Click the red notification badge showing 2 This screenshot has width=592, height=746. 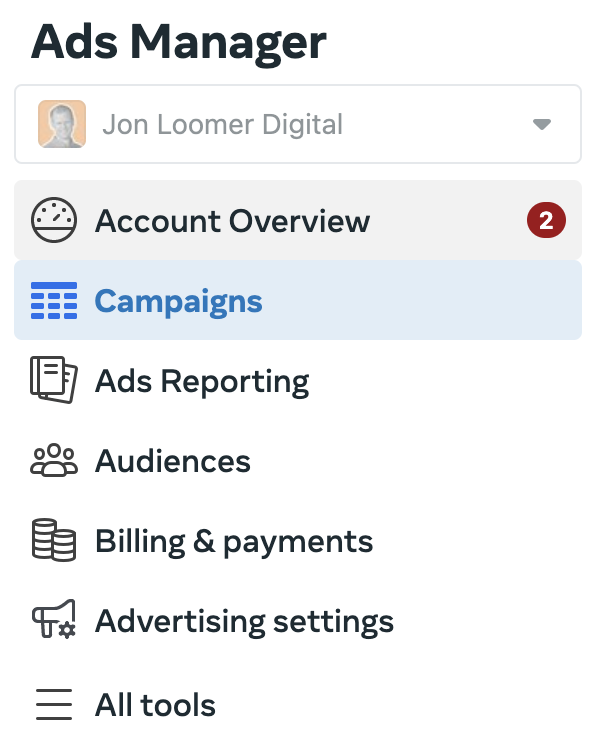[x=546, y=220]
